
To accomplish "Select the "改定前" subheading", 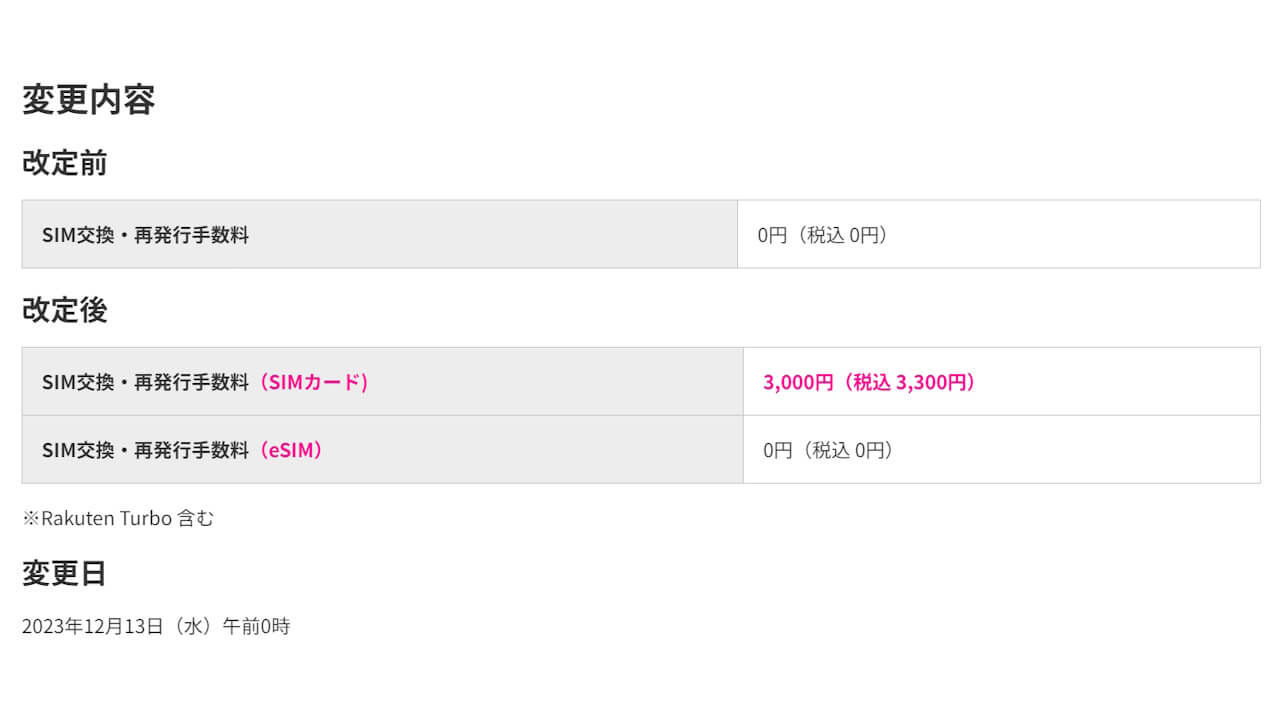I will point(64,163).
